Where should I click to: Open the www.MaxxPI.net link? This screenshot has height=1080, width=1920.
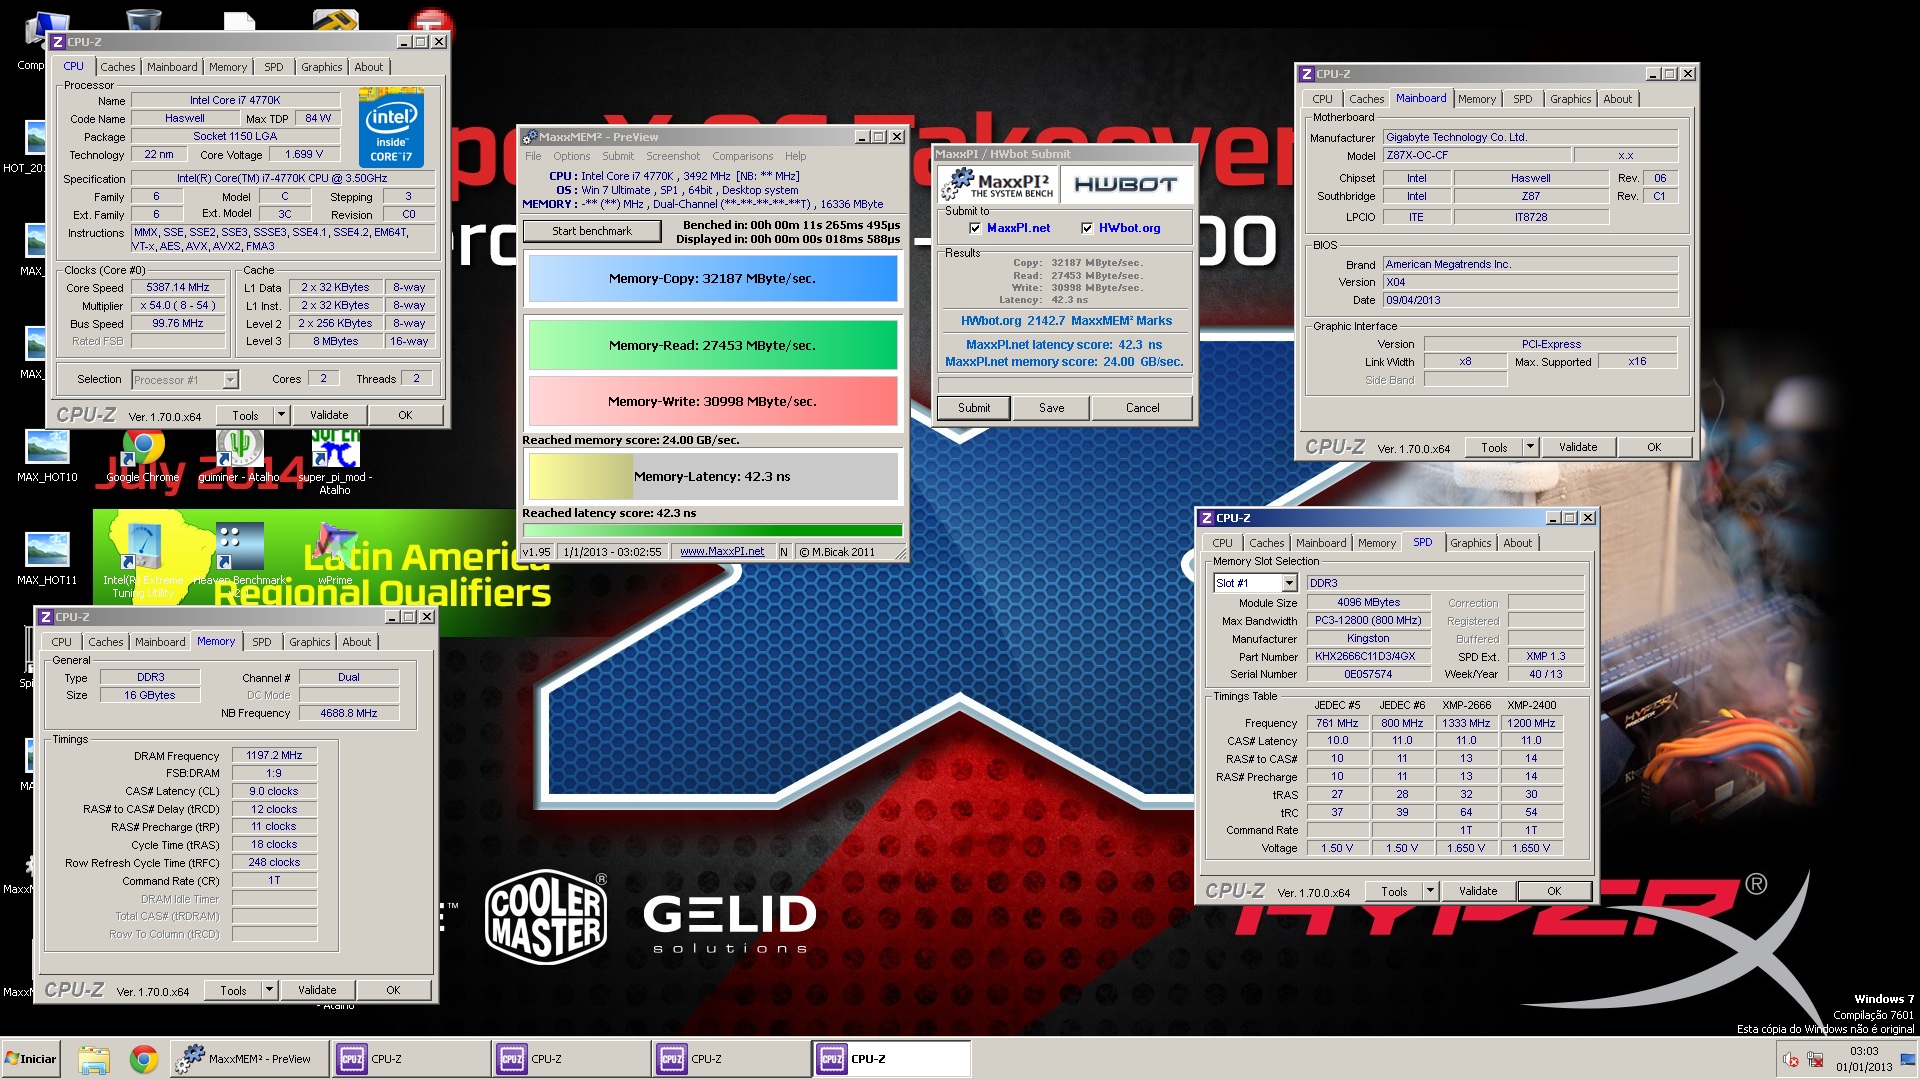click(x=722, y=552)
